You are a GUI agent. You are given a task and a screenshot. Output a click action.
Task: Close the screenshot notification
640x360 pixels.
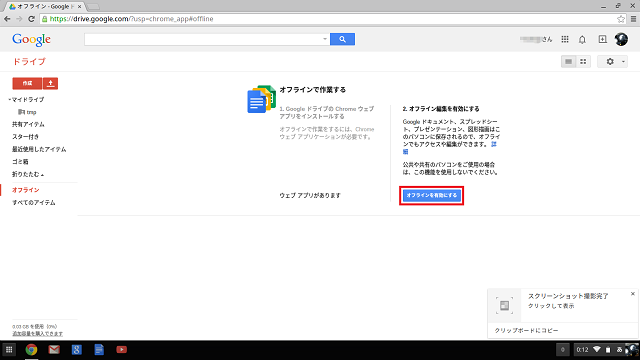633,294
